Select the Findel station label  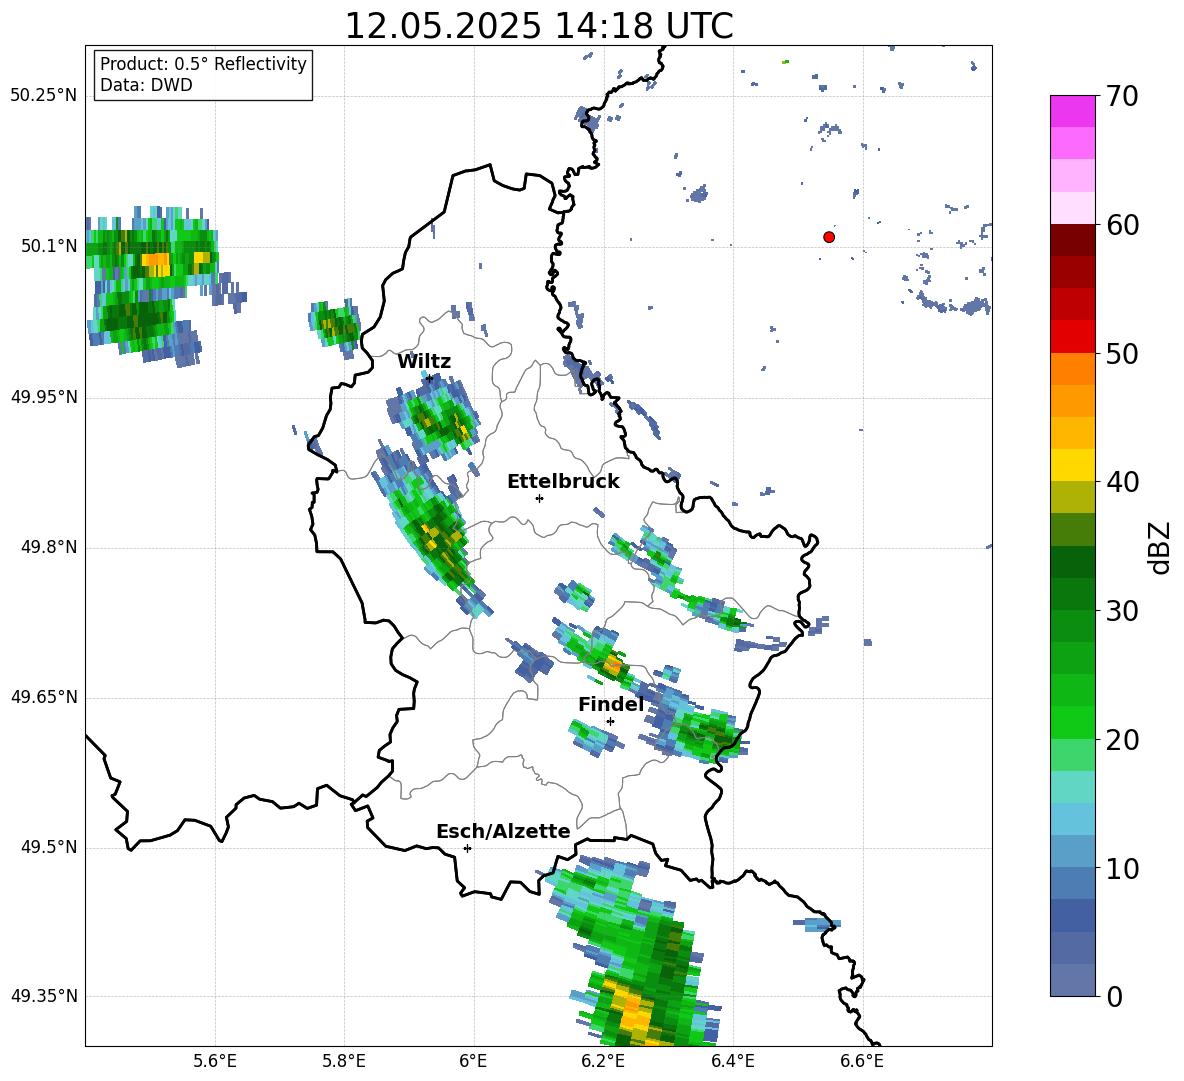[611, 704]
